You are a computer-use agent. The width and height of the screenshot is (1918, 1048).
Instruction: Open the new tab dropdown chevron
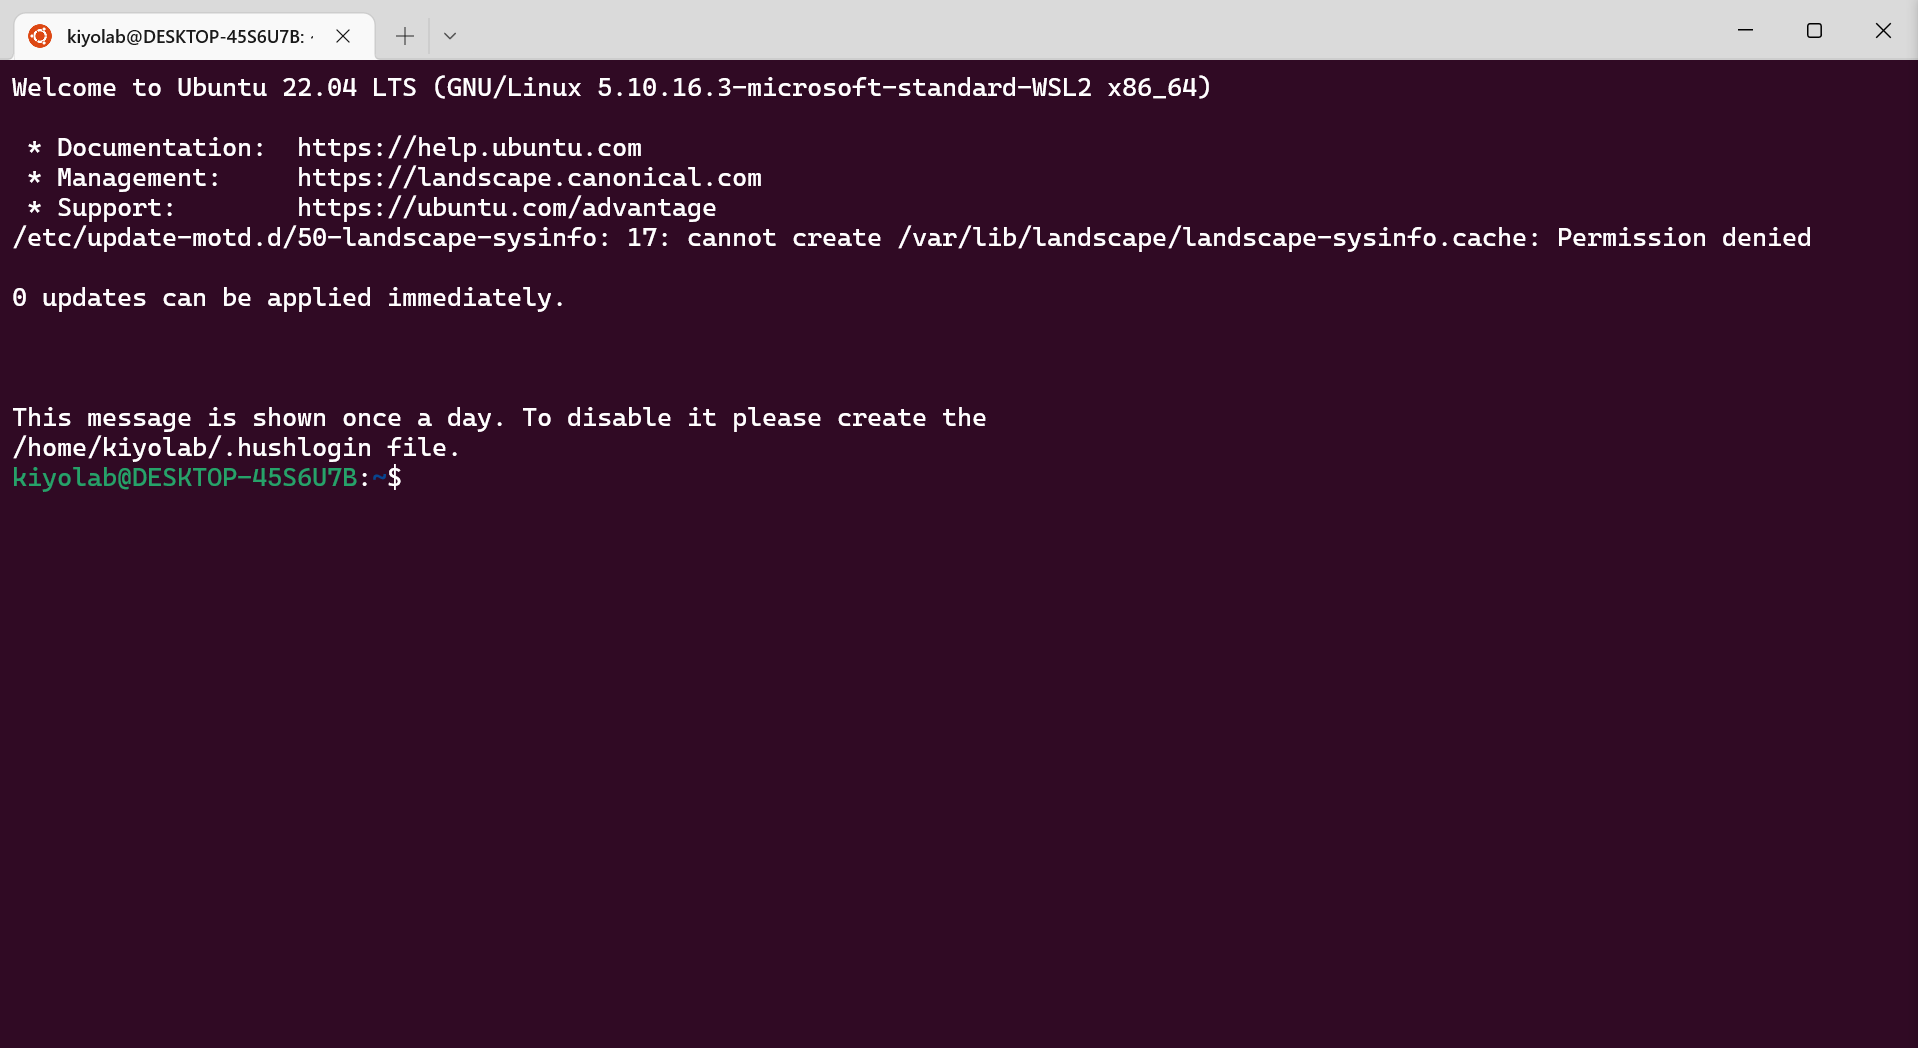449,35
